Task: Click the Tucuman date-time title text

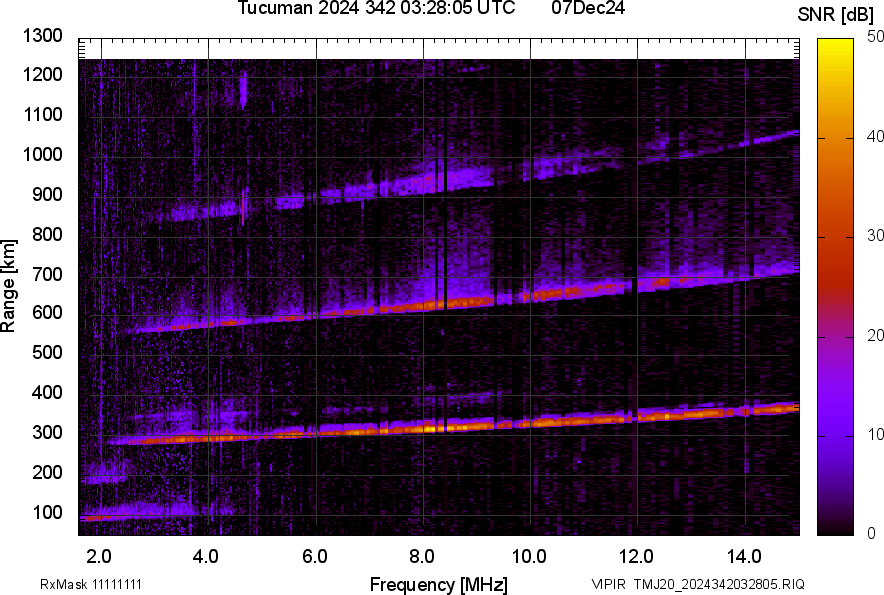Action: (x=376, y=8)
